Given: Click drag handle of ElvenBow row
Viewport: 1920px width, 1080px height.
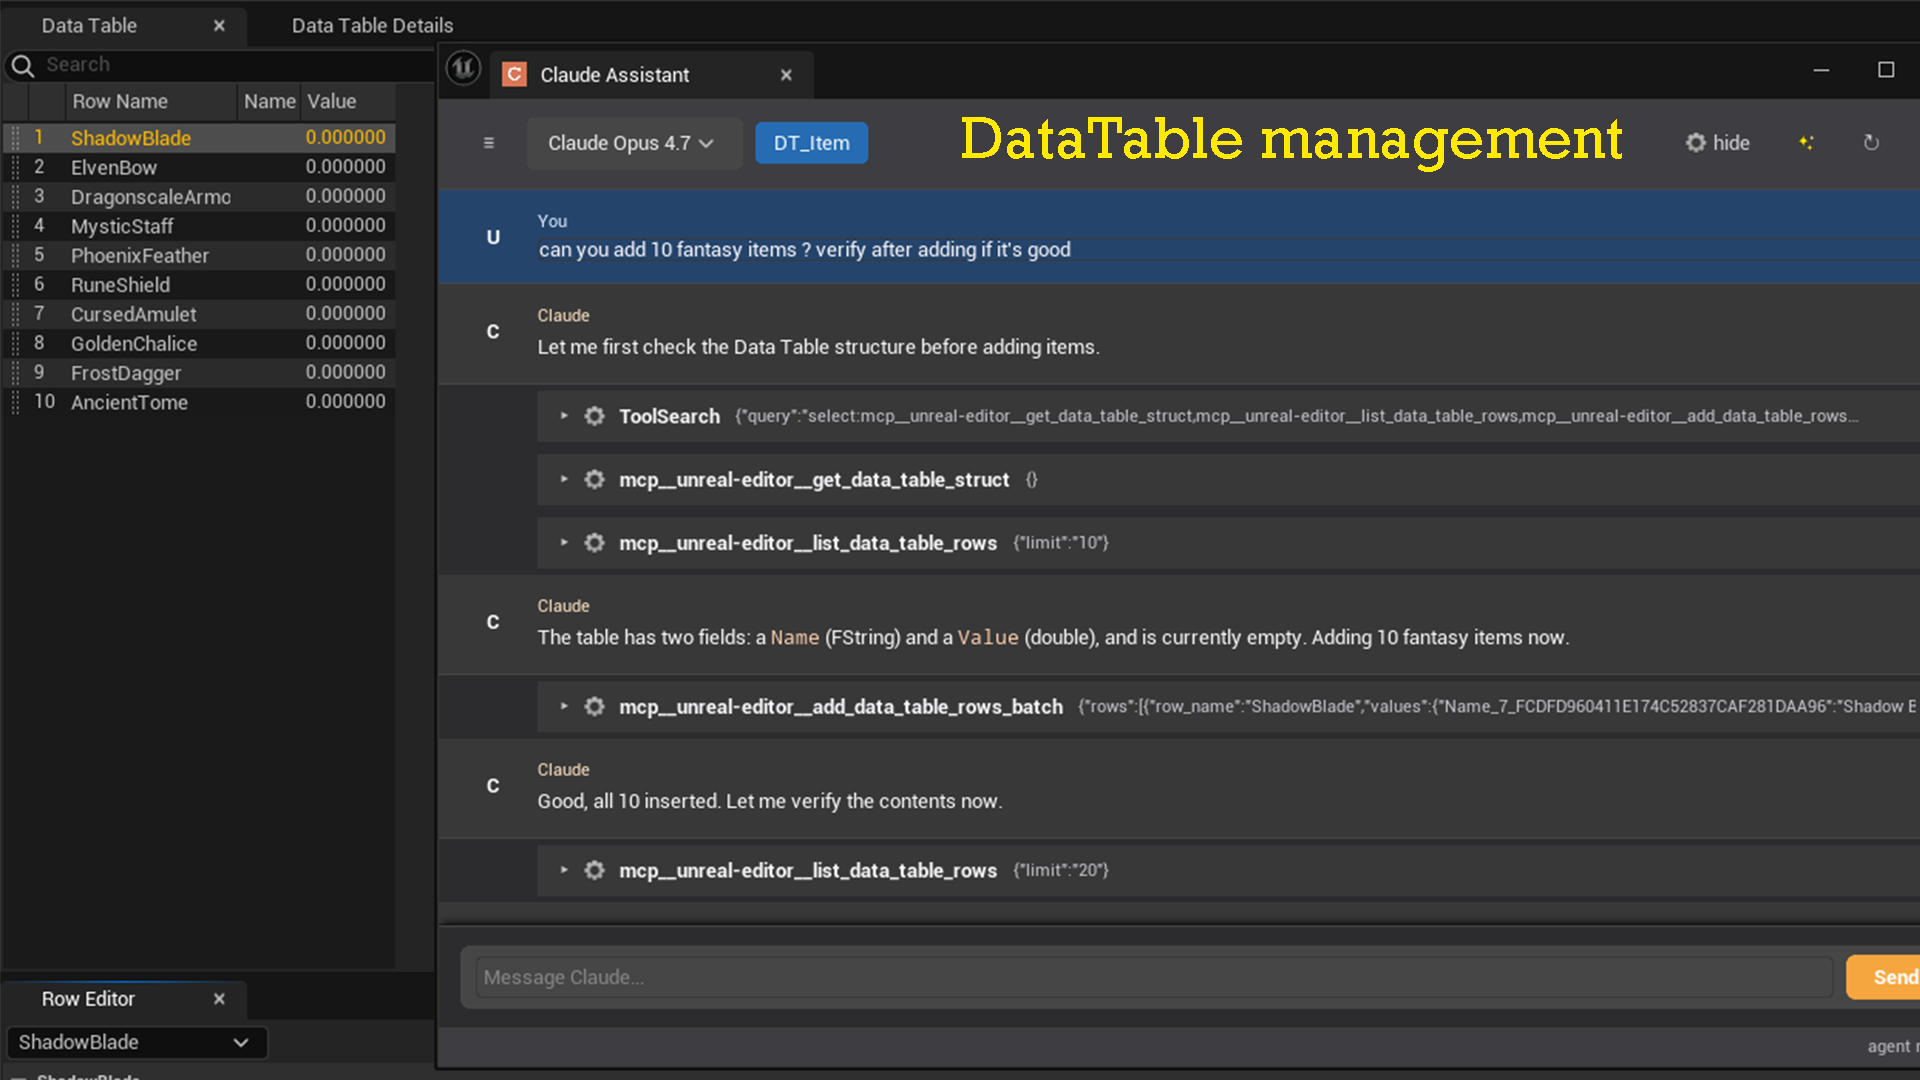Looking at the screenshot, I should click(x=15, y=167).
